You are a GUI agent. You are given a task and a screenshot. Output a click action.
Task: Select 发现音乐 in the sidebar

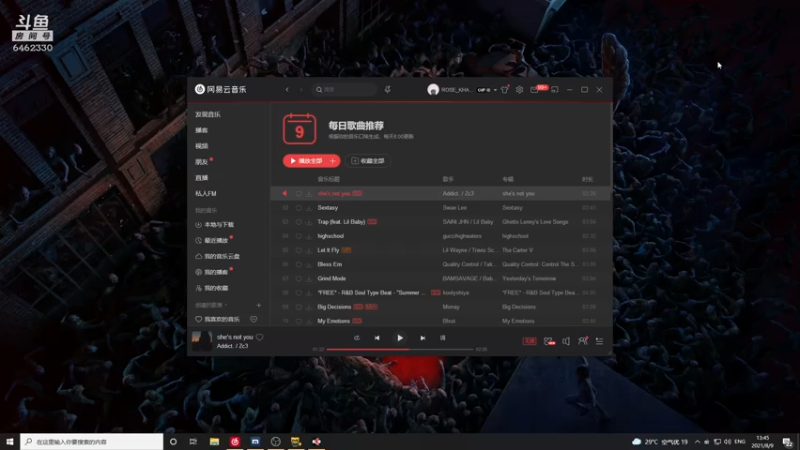208,114
